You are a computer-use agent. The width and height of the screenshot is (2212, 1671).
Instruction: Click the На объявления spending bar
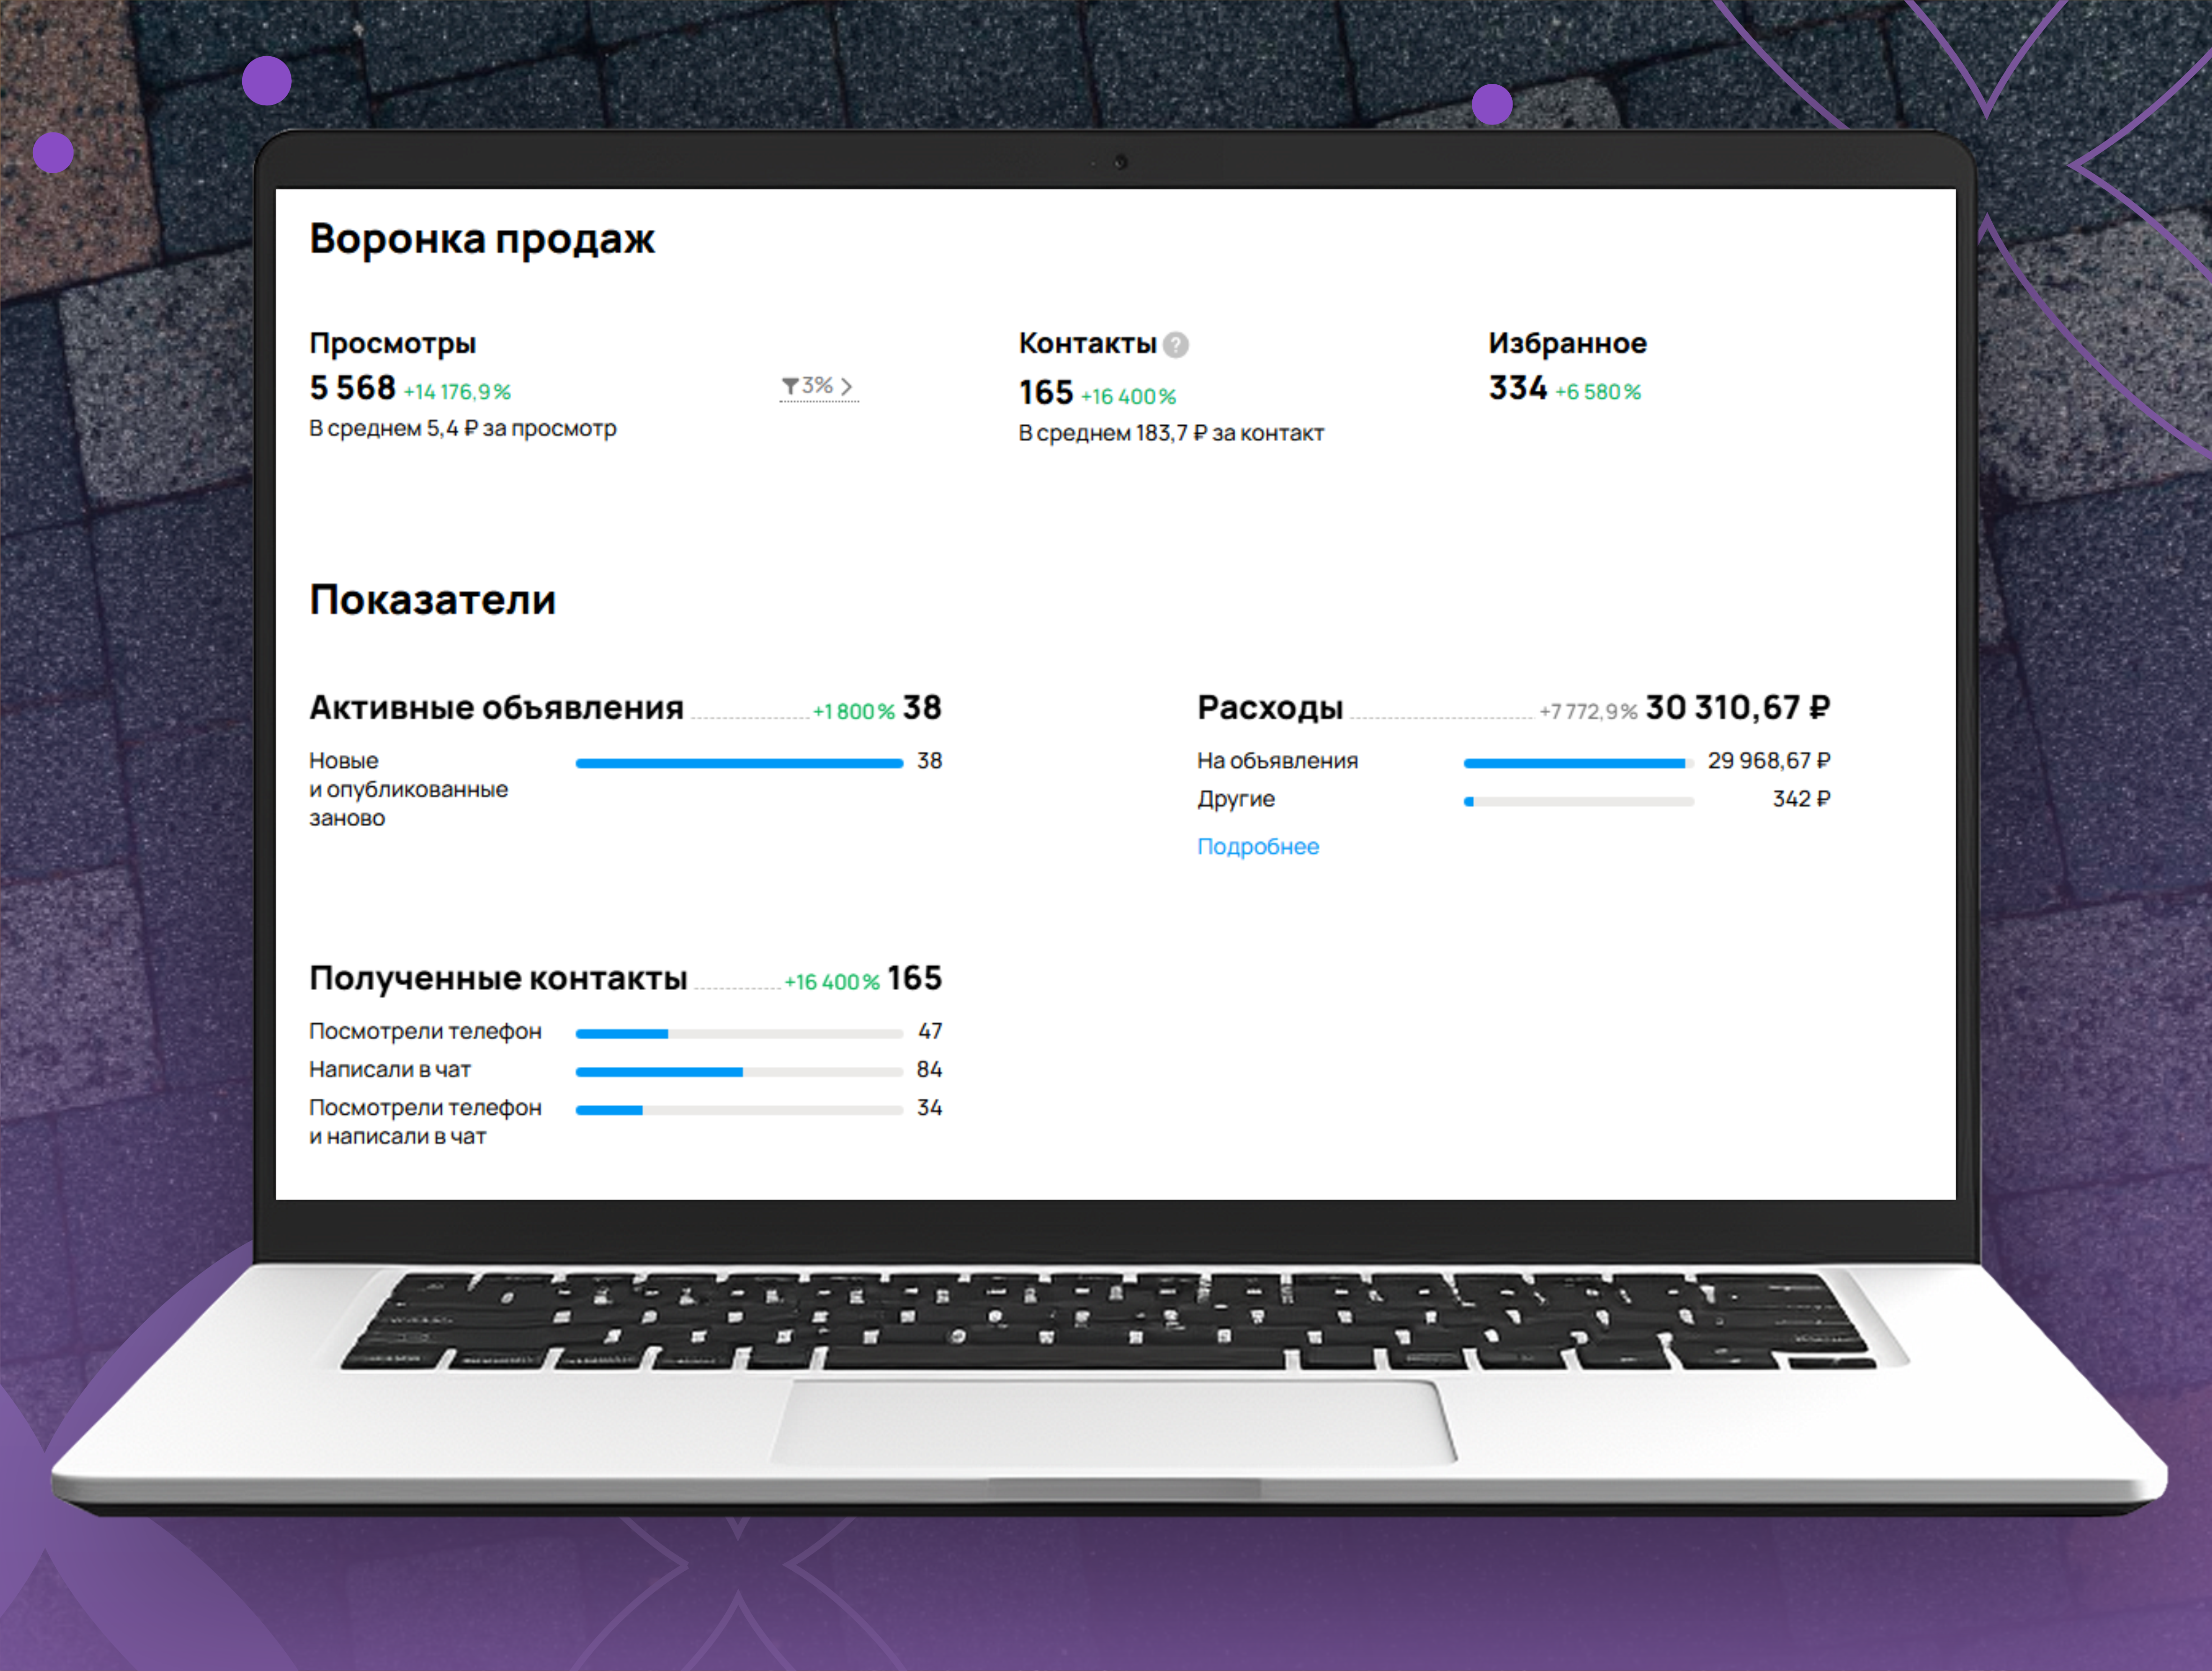click(x=1578, y=764)
